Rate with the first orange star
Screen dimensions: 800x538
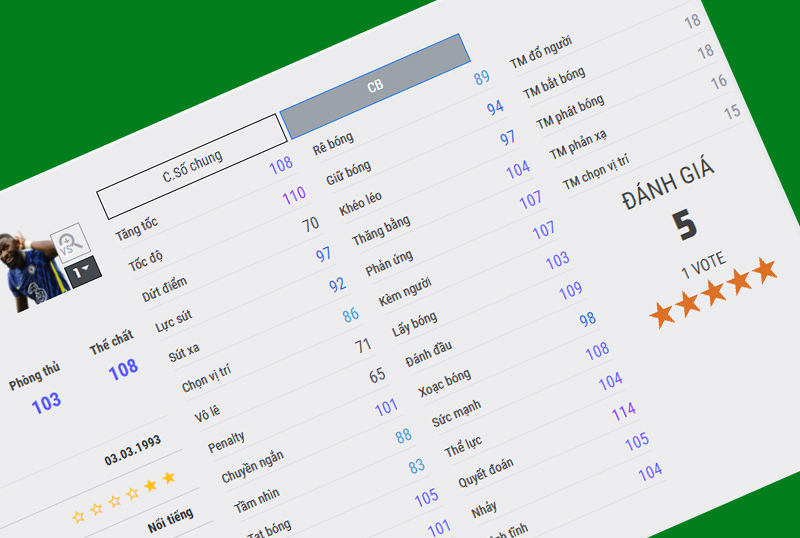coord(662,315)
